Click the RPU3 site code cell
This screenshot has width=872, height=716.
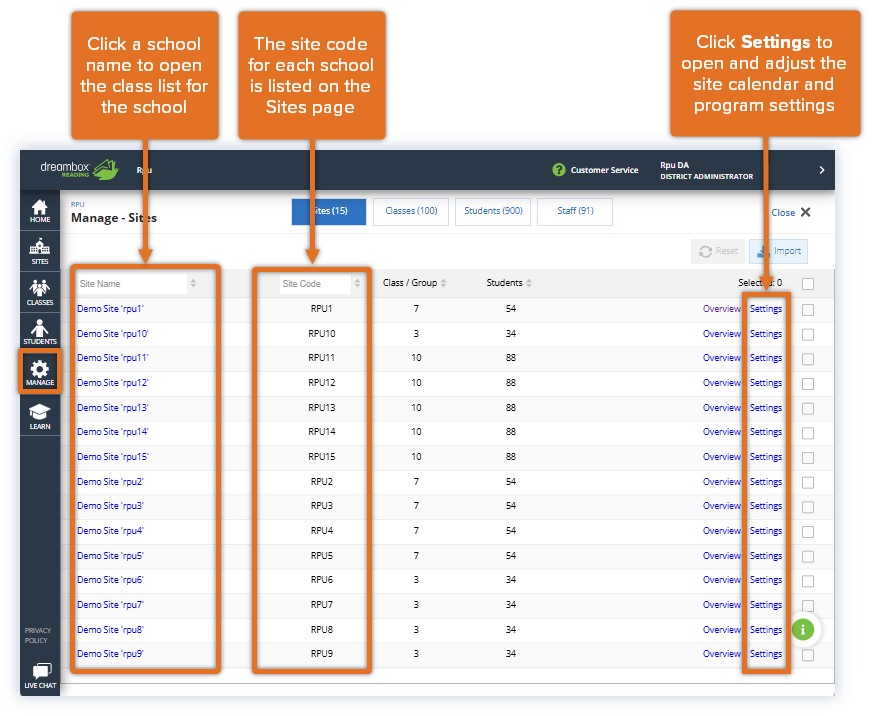coord(321,506)
